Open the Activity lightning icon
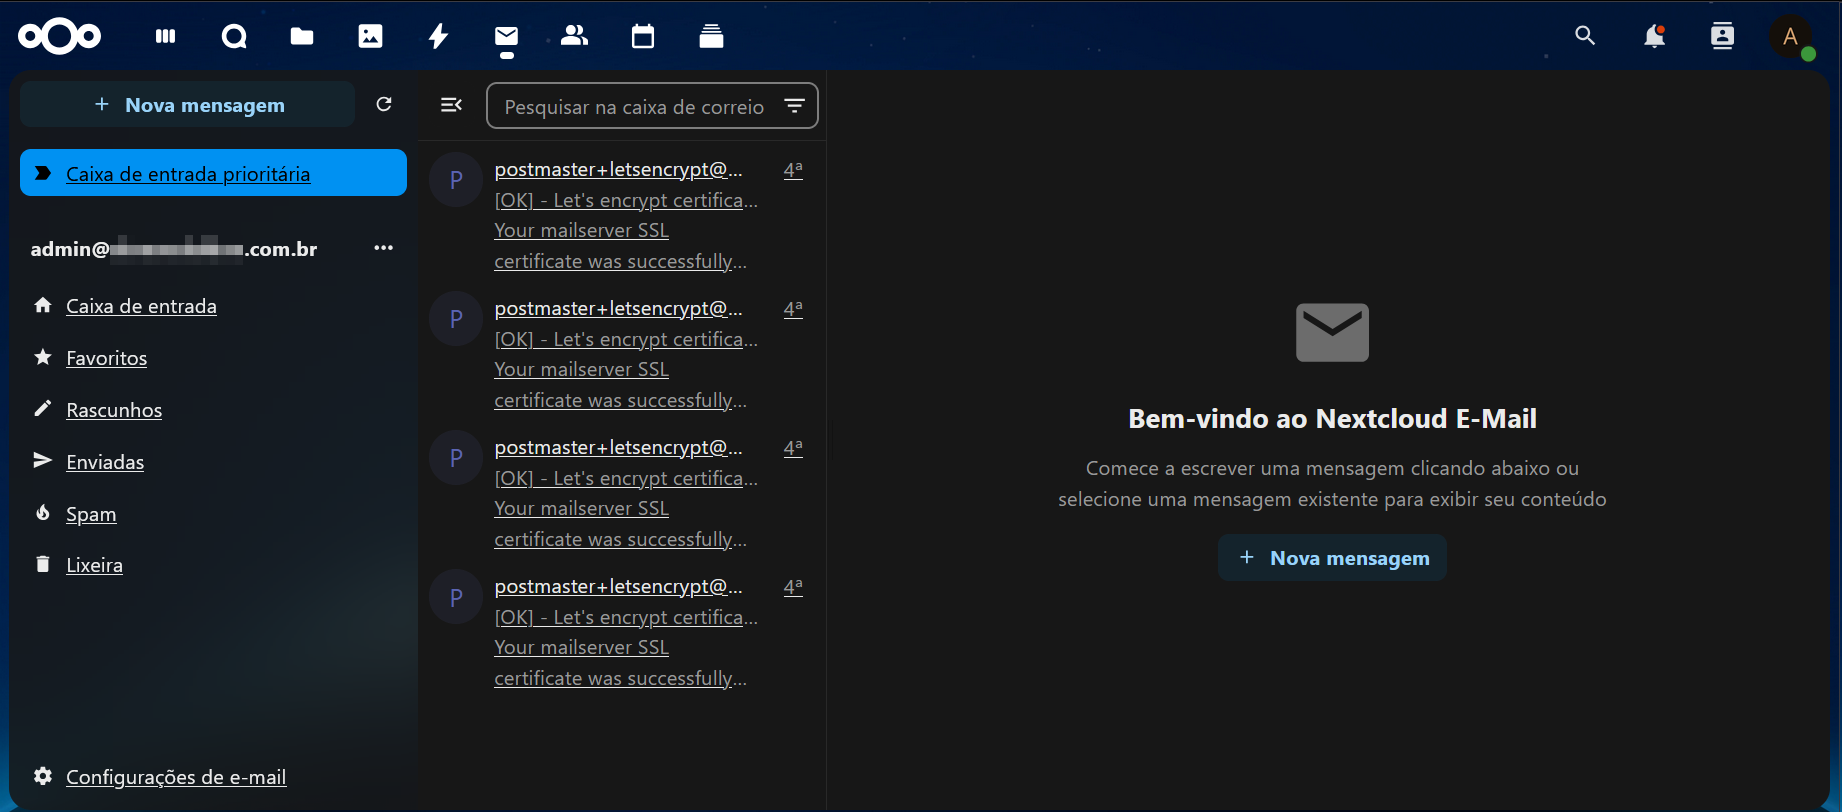The image size is (1842, 812). [438, 37]
